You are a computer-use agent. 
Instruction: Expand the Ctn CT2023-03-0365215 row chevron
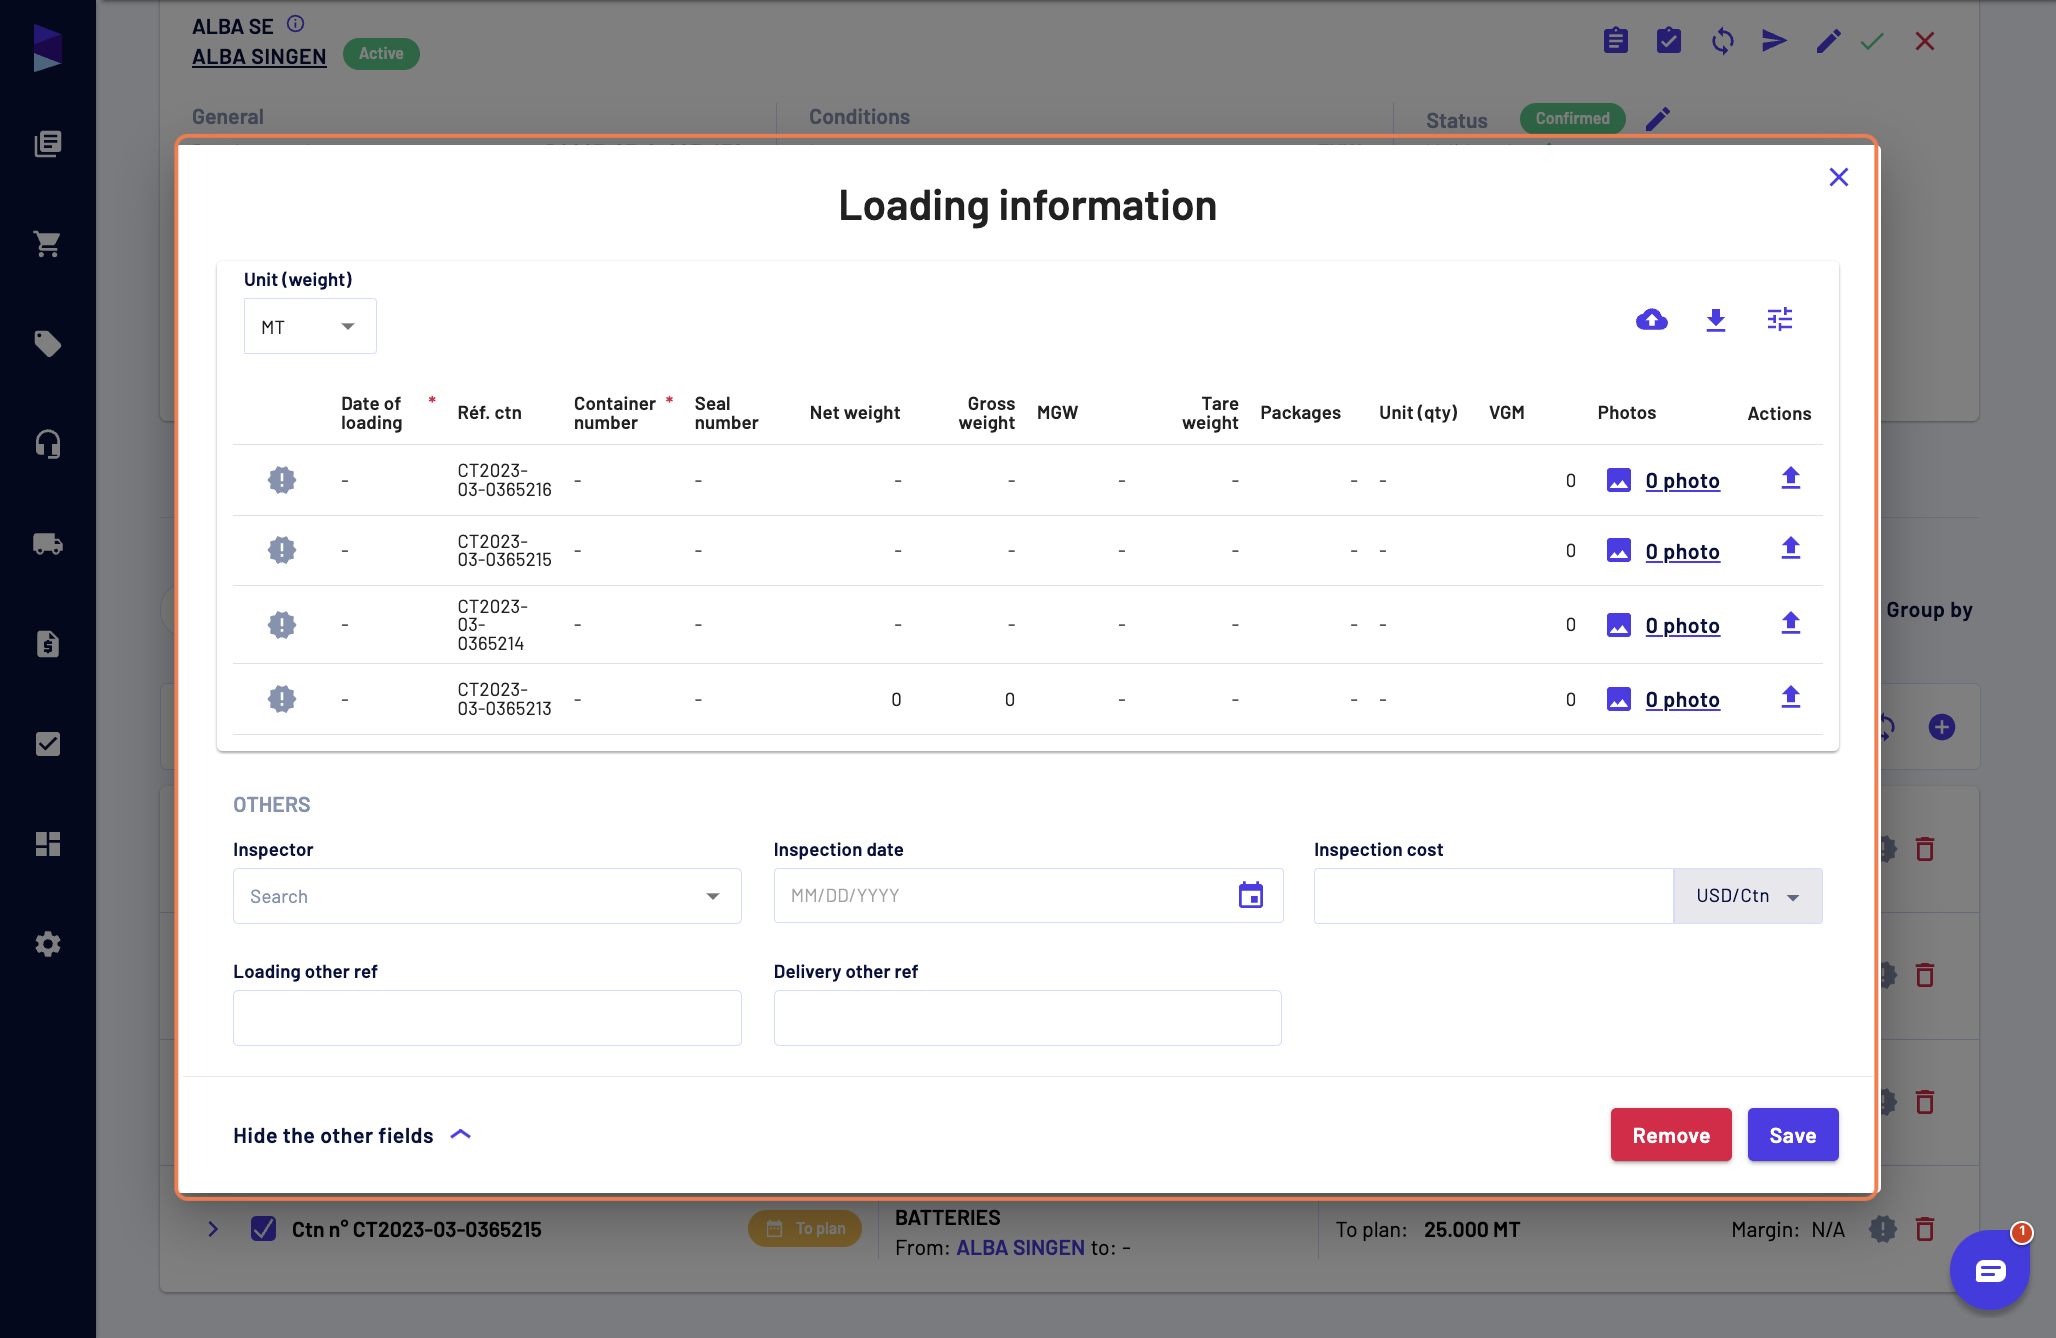pyautogui.click(x=213, y=1229)
